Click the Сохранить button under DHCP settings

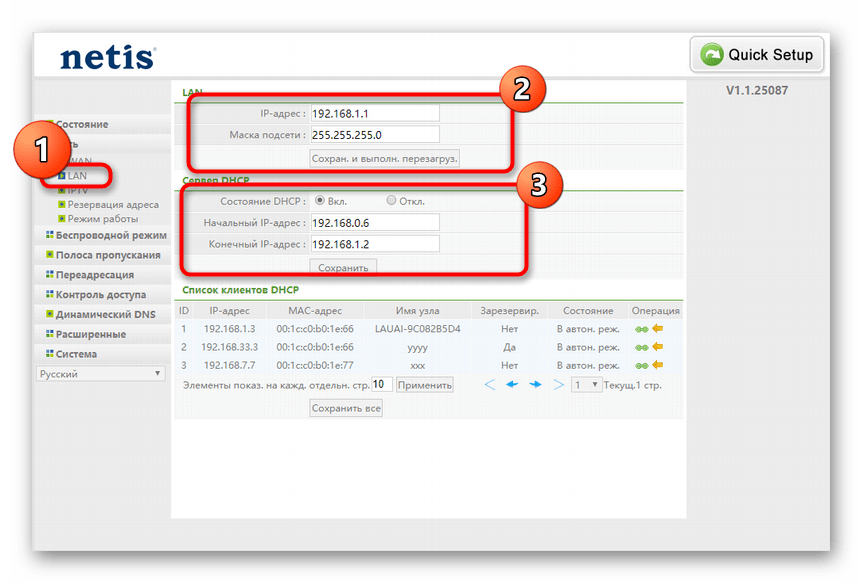click(x=343, y=267)
